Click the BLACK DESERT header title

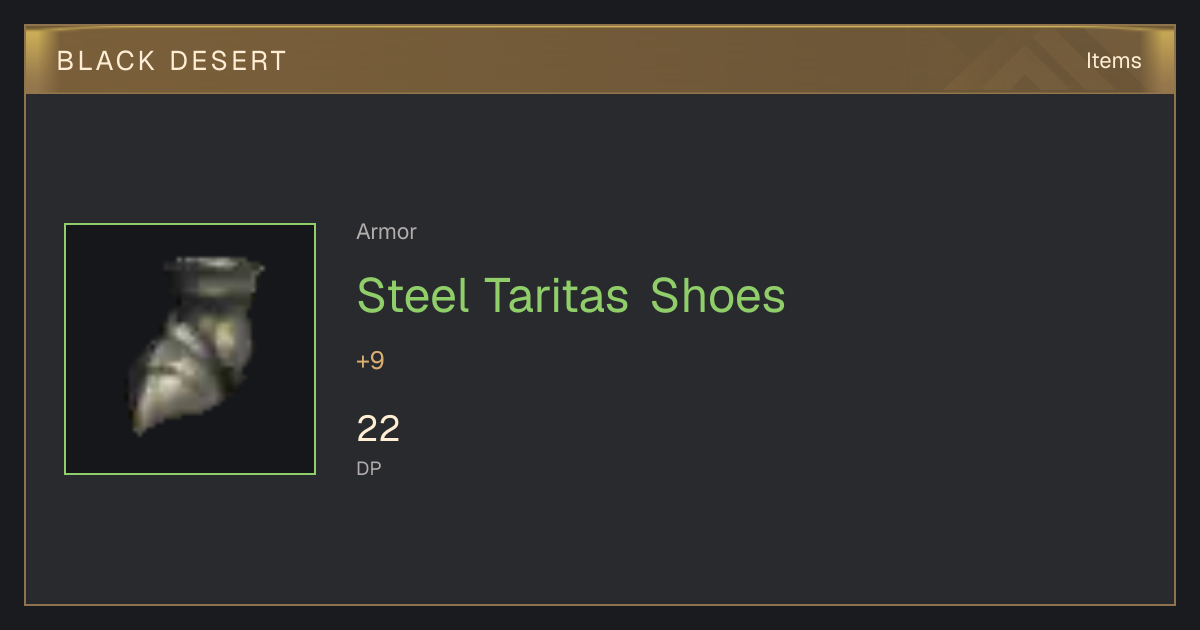click(172, 61)
